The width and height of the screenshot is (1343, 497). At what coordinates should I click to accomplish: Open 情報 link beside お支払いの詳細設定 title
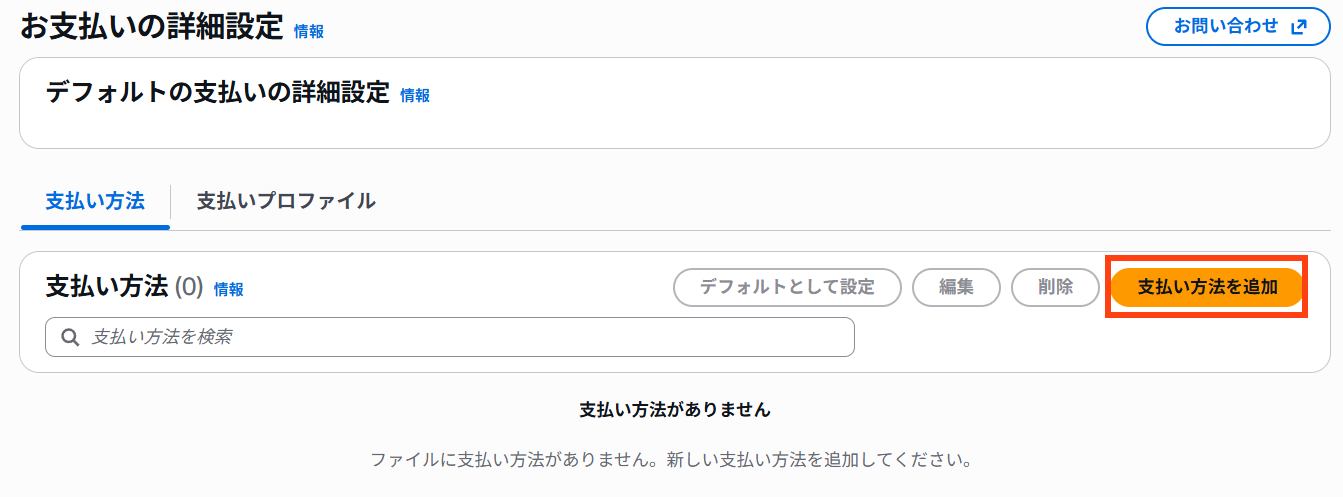[309, 31]
